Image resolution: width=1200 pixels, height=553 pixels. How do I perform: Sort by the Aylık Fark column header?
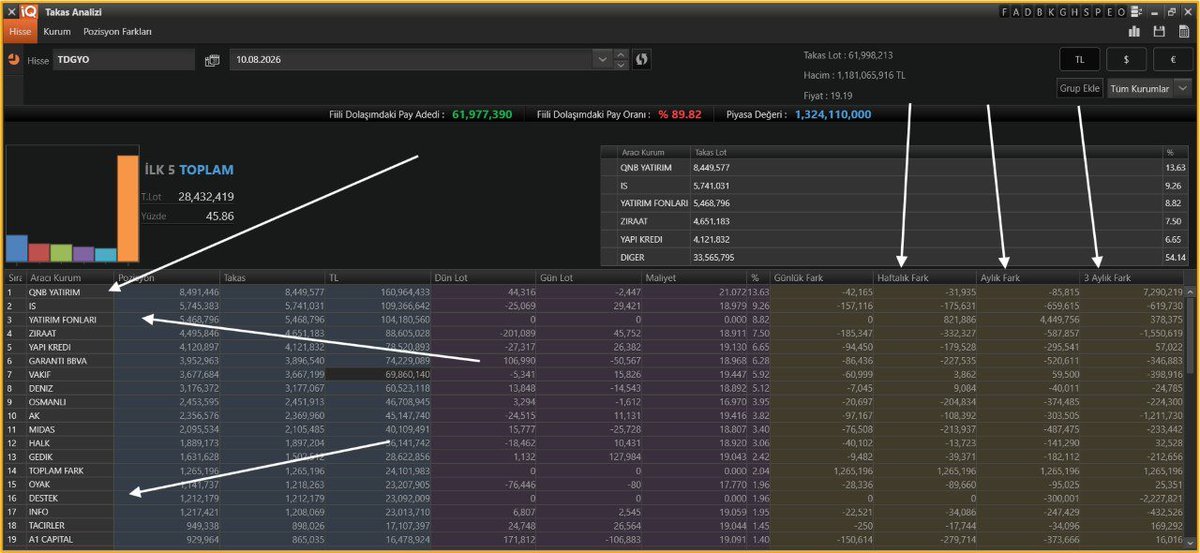(1029, 277)
